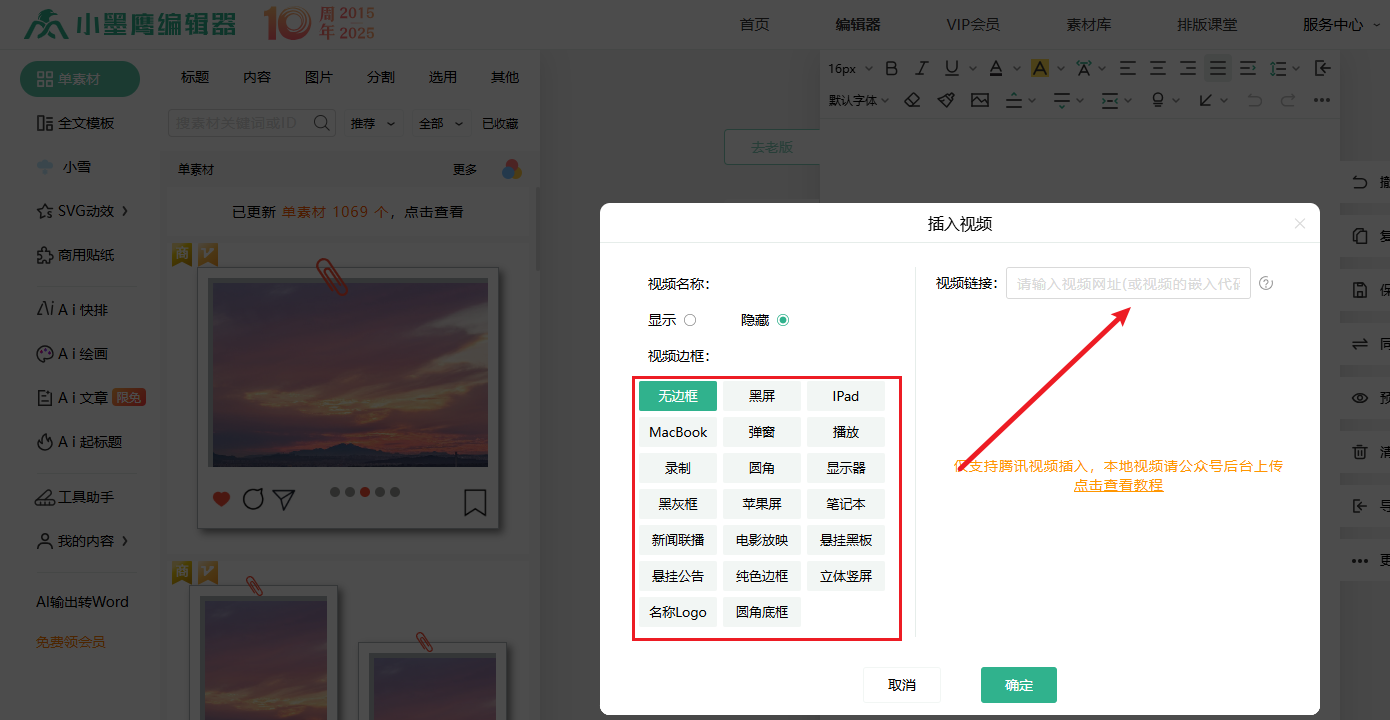This screenshot has height=720, width=1390.
Task: Open the line spacing dropdown arrow
Action: 1297,68
